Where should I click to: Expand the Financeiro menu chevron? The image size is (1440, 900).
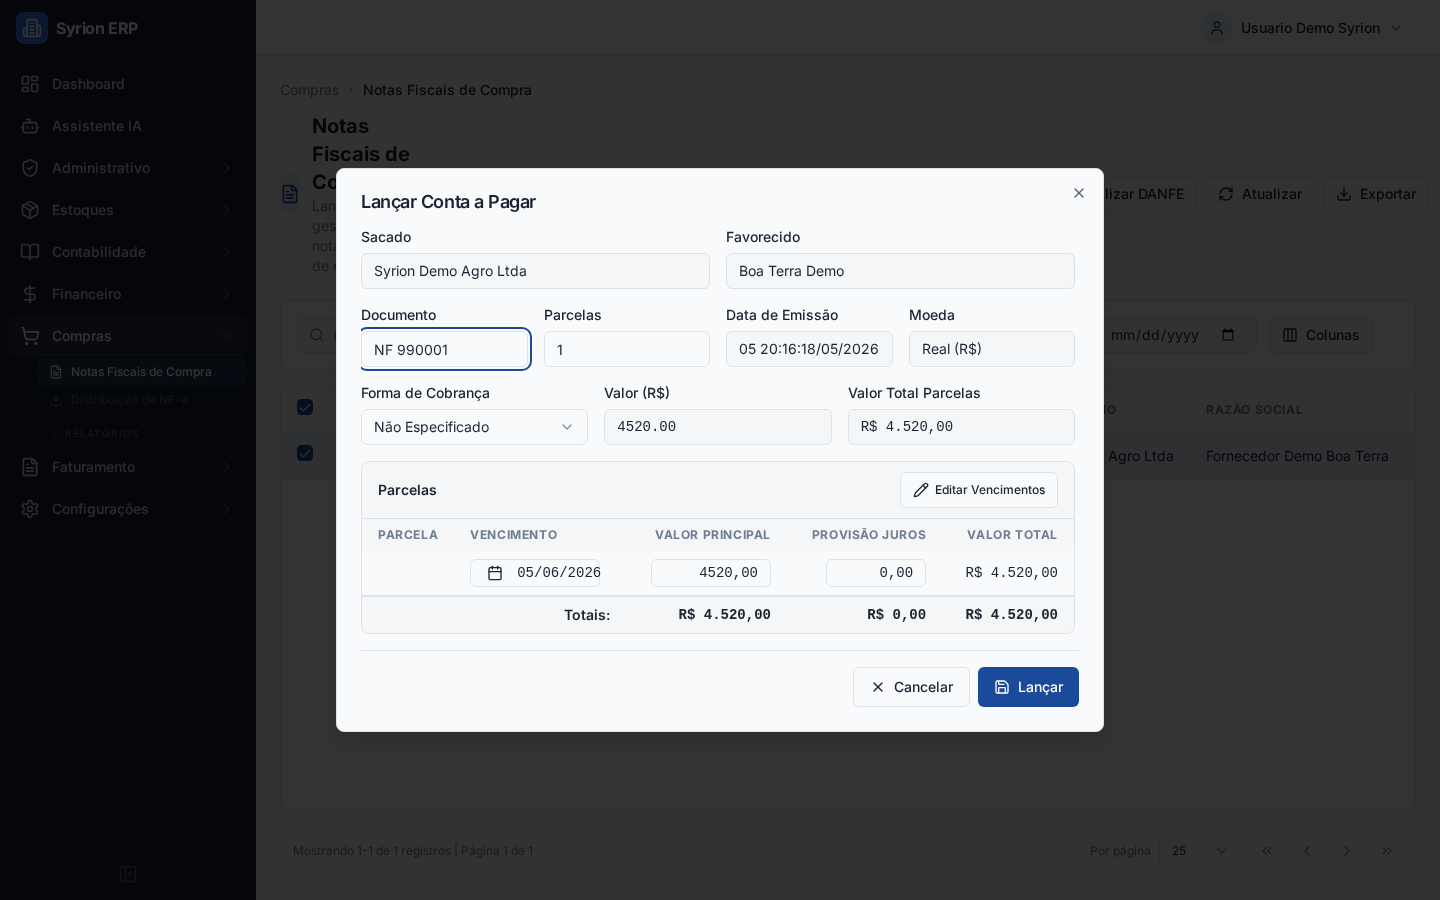click(227, 294)
